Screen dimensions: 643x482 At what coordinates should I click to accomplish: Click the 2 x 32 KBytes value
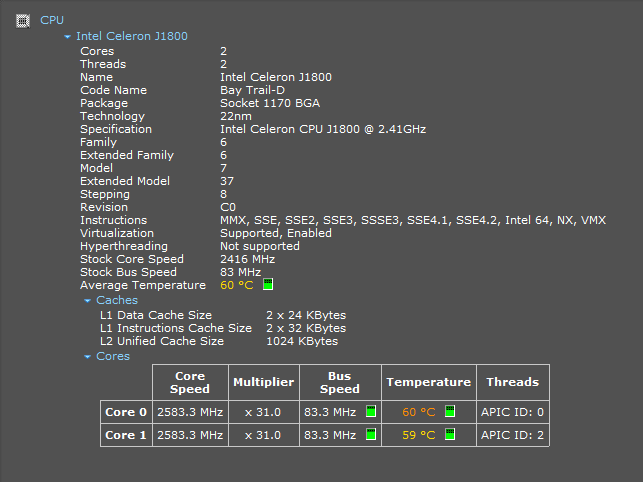tap(306, 328)
